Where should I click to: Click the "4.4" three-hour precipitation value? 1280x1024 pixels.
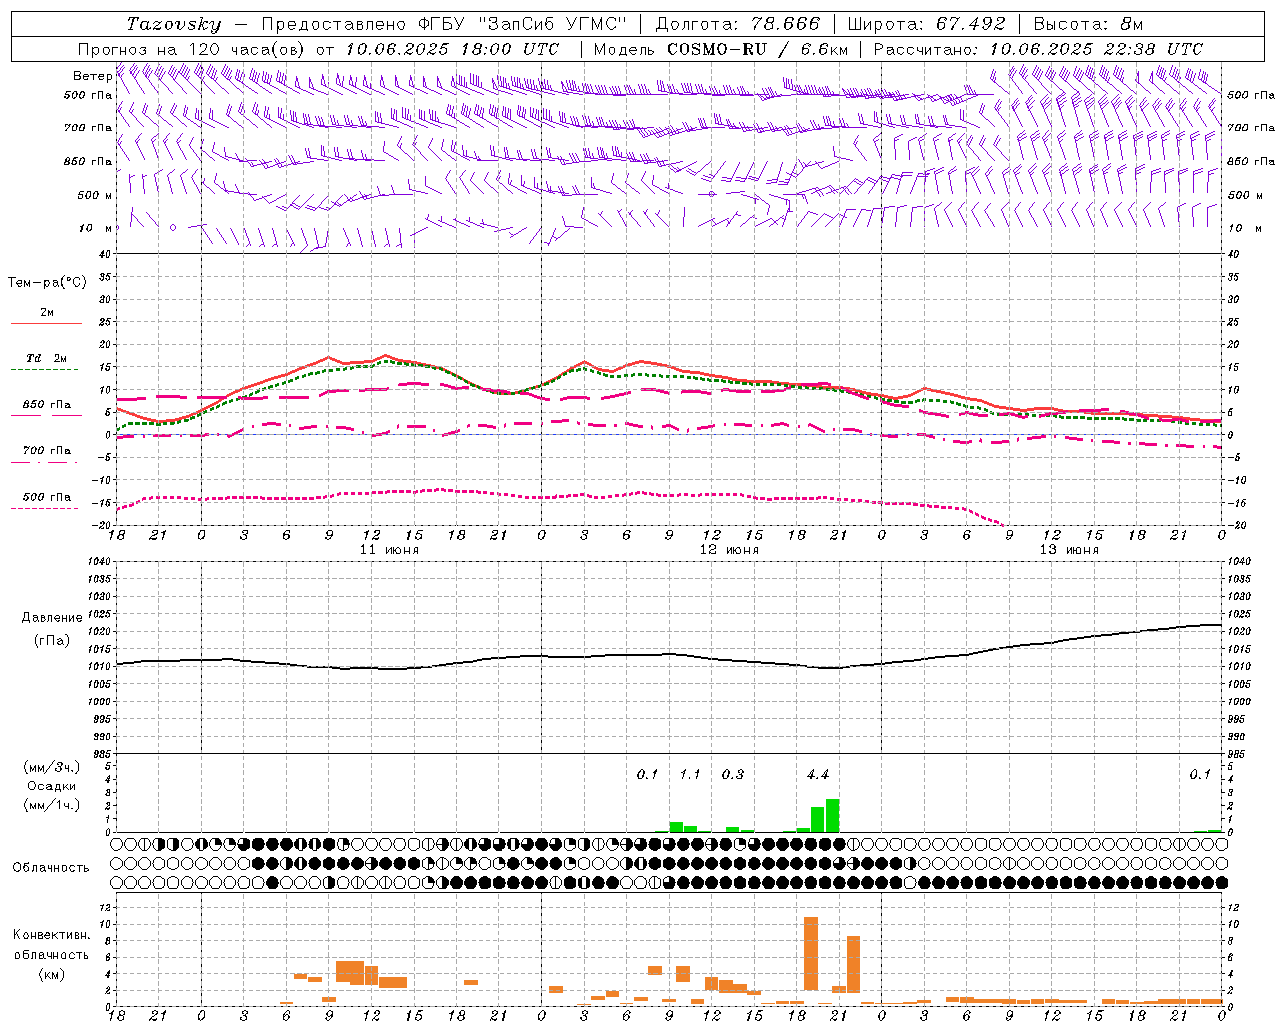[x=818, y=775]
